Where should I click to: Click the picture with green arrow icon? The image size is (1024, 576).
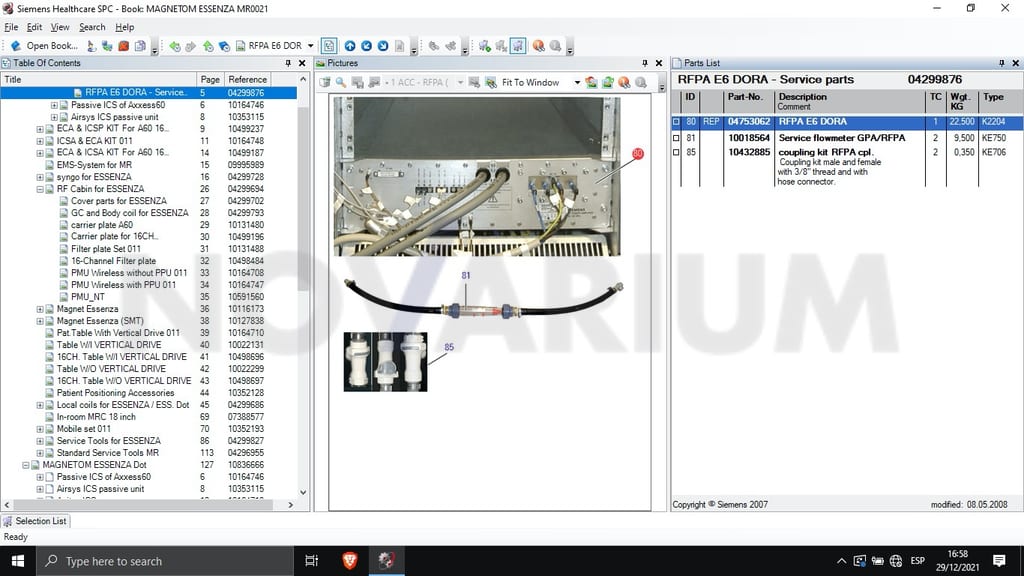pos(608,82)
